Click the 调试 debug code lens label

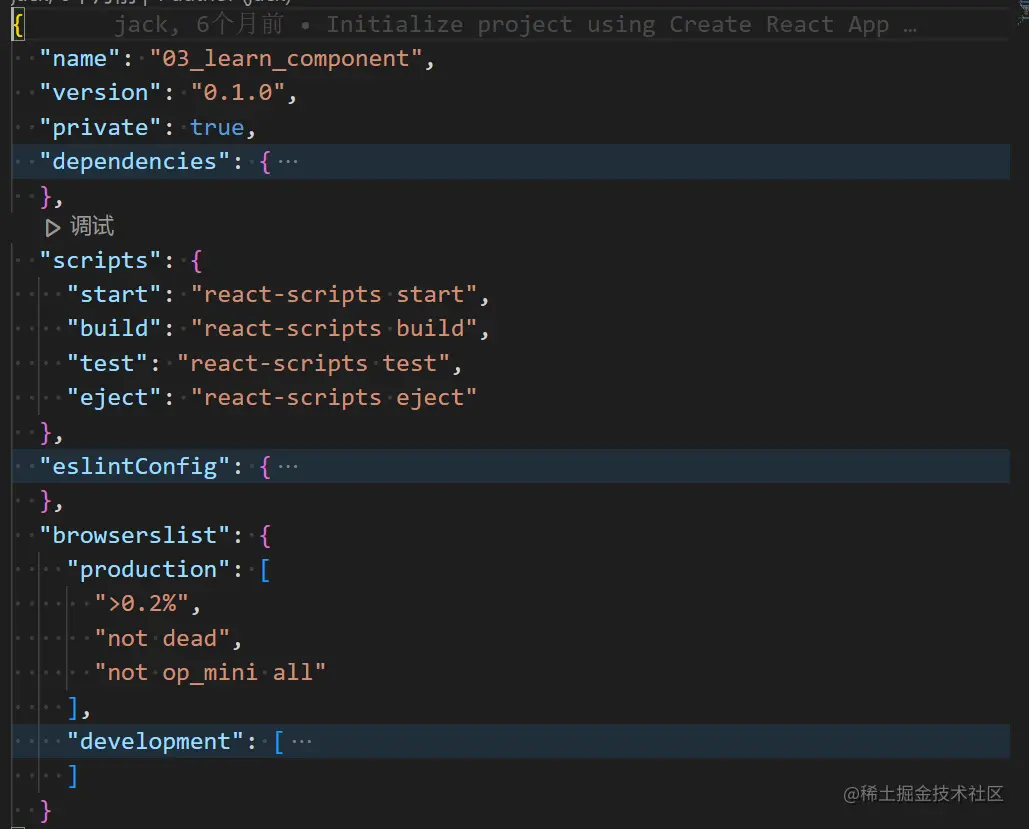(92, 226)
